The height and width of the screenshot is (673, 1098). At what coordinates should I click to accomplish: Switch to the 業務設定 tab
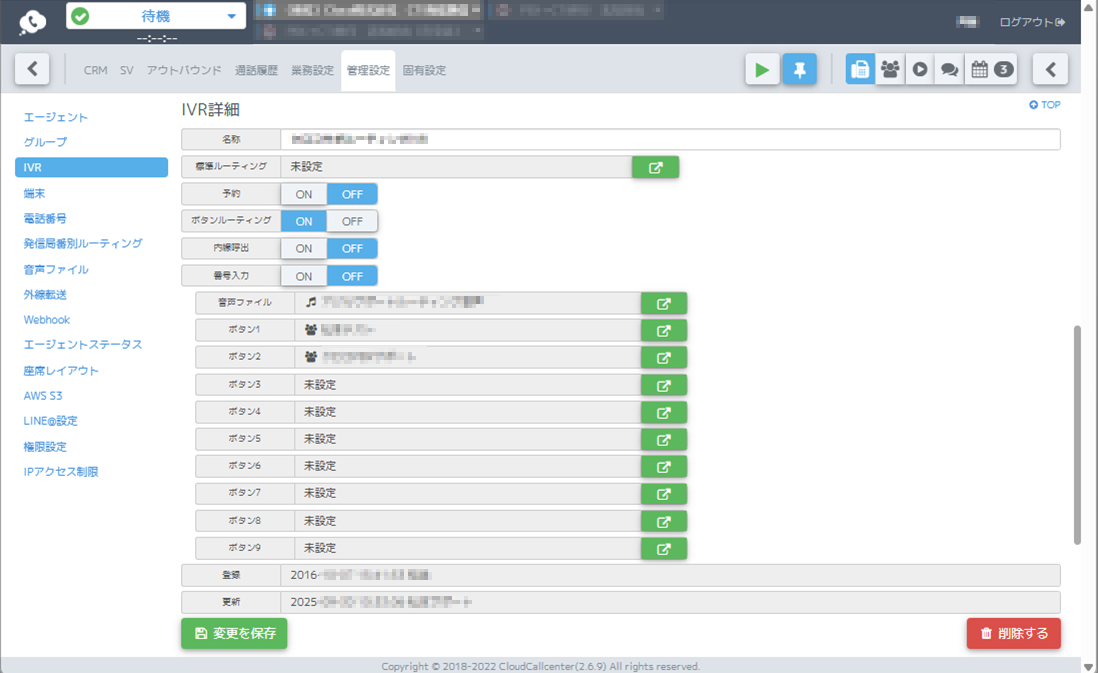(312, 71)
